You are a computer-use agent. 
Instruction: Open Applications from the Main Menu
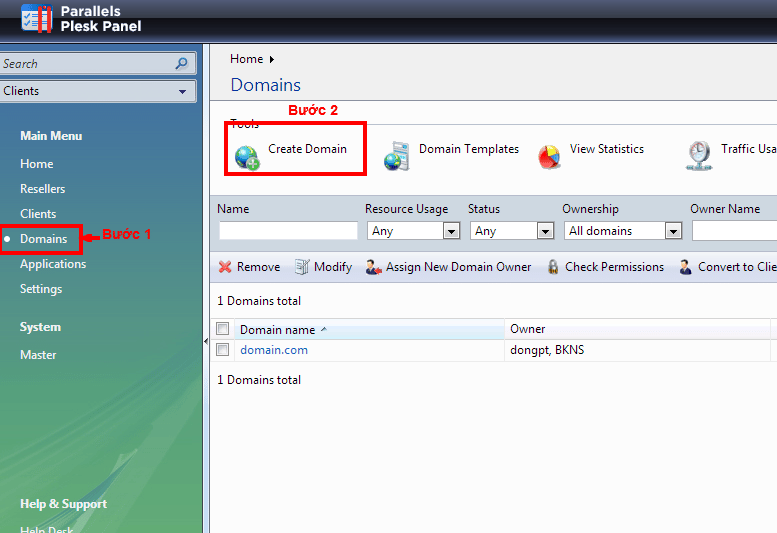pyautogui.click(x=53, y=264)
